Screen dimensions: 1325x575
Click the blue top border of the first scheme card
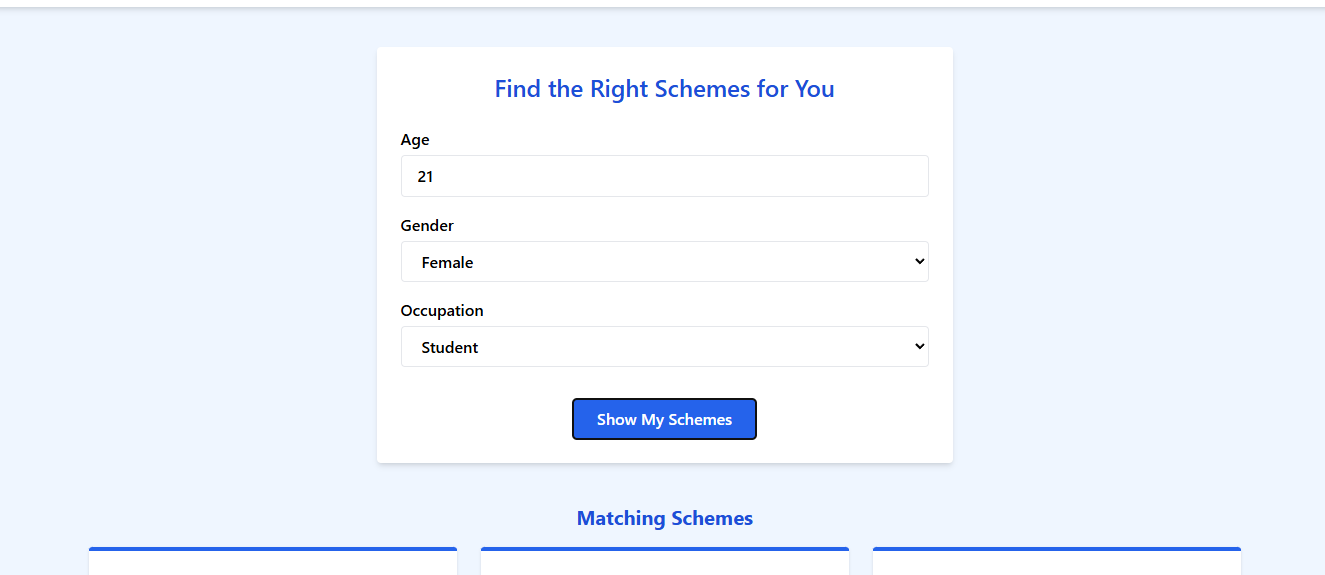273,549
